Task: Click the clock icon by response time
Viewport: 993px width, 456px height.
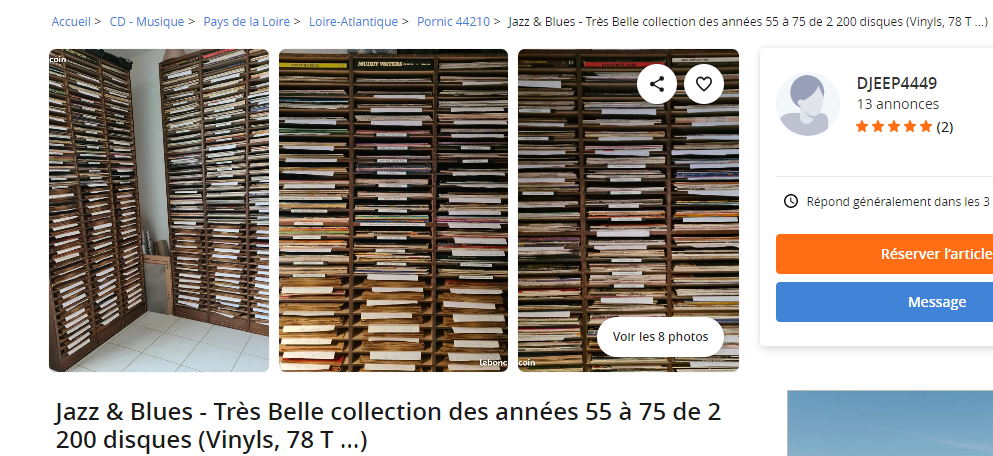Action: (790, 201)
